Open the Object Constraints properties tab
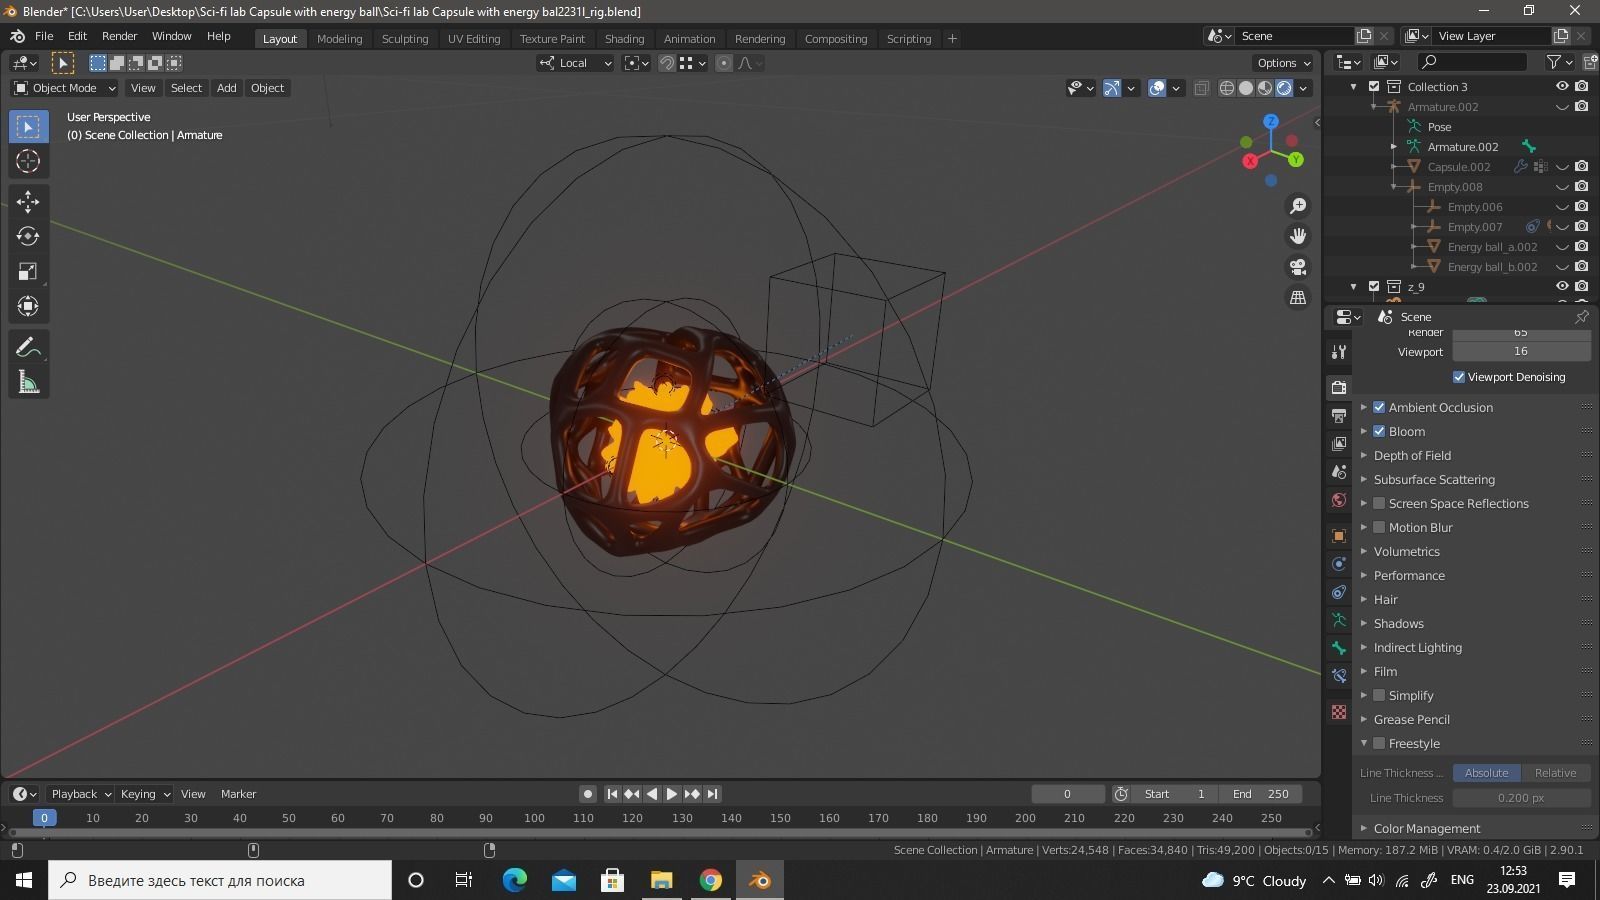 [1339, 592]
